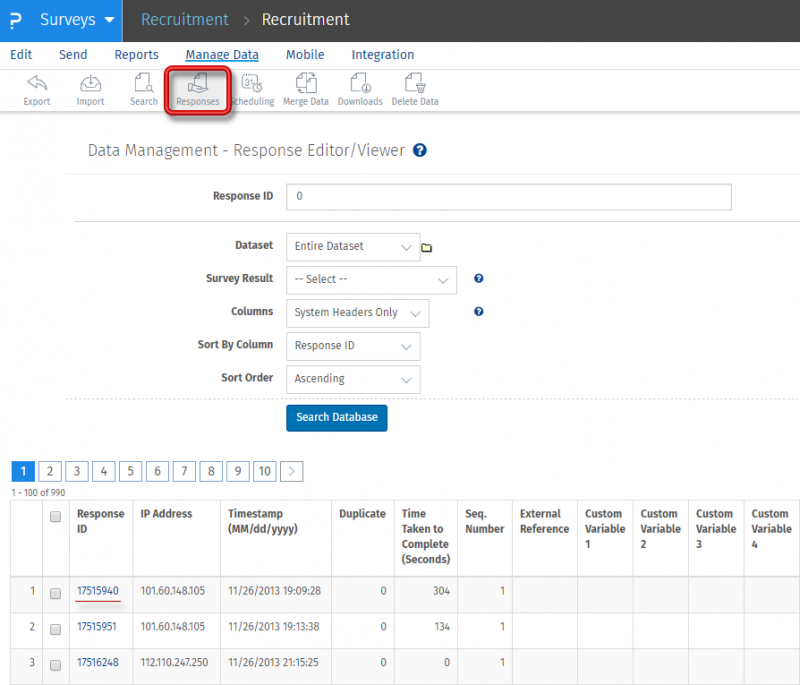Open response ID 17515951 link
The image size is (800, 685).
point(98,627)
